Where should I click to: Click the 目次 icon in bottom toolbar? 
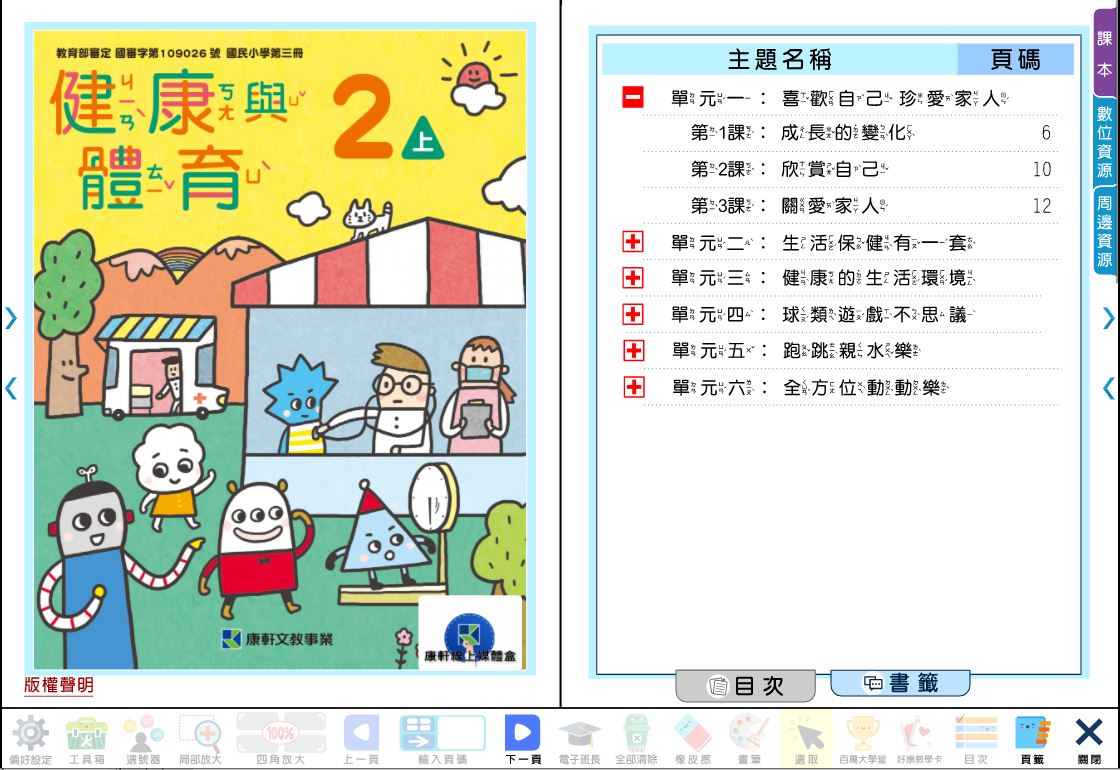(x=976, y=739)
